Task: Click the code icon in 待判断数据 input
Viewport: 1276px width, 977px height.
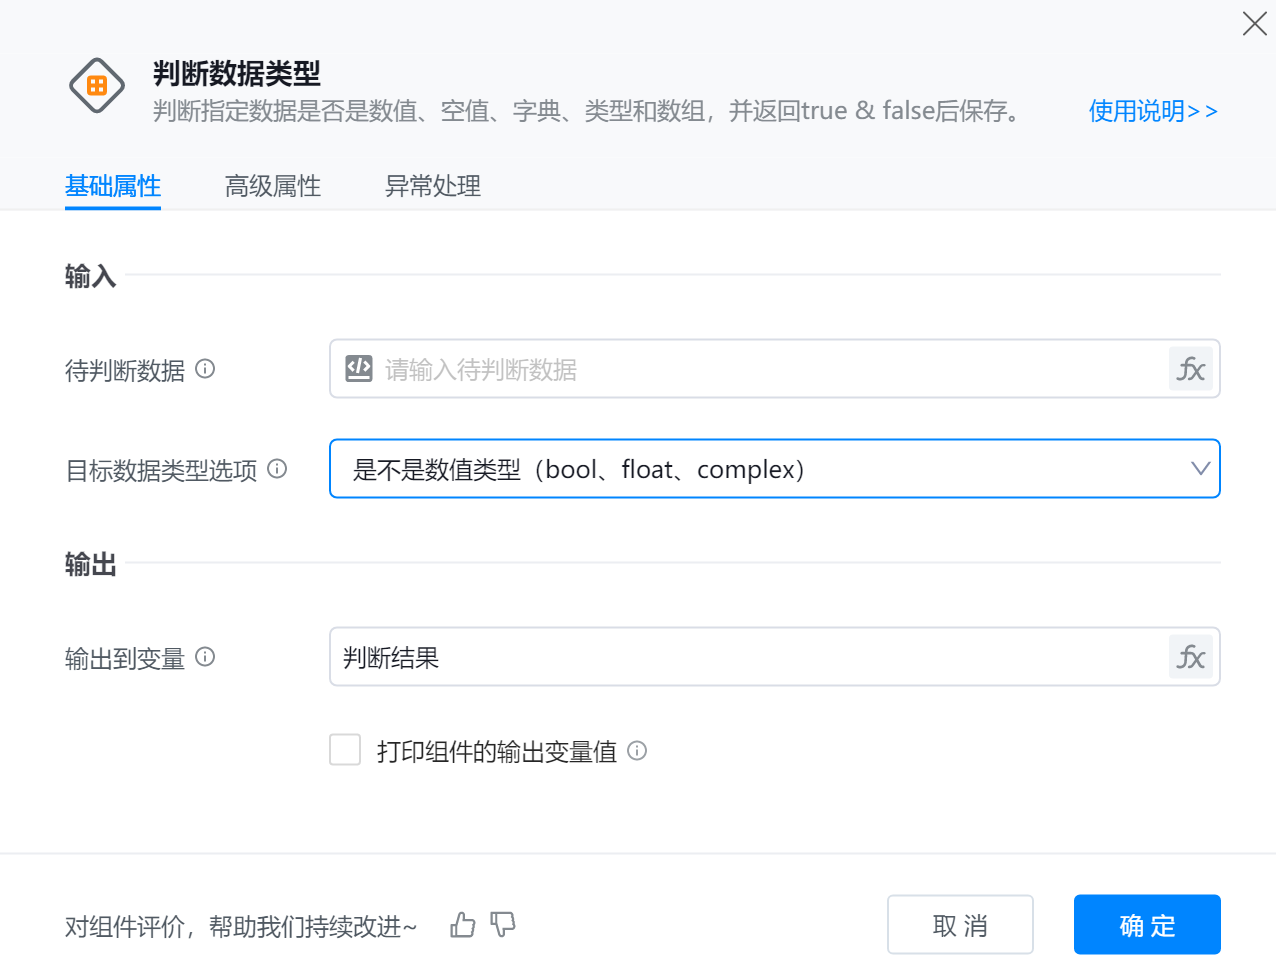Action: click(359, 369)
